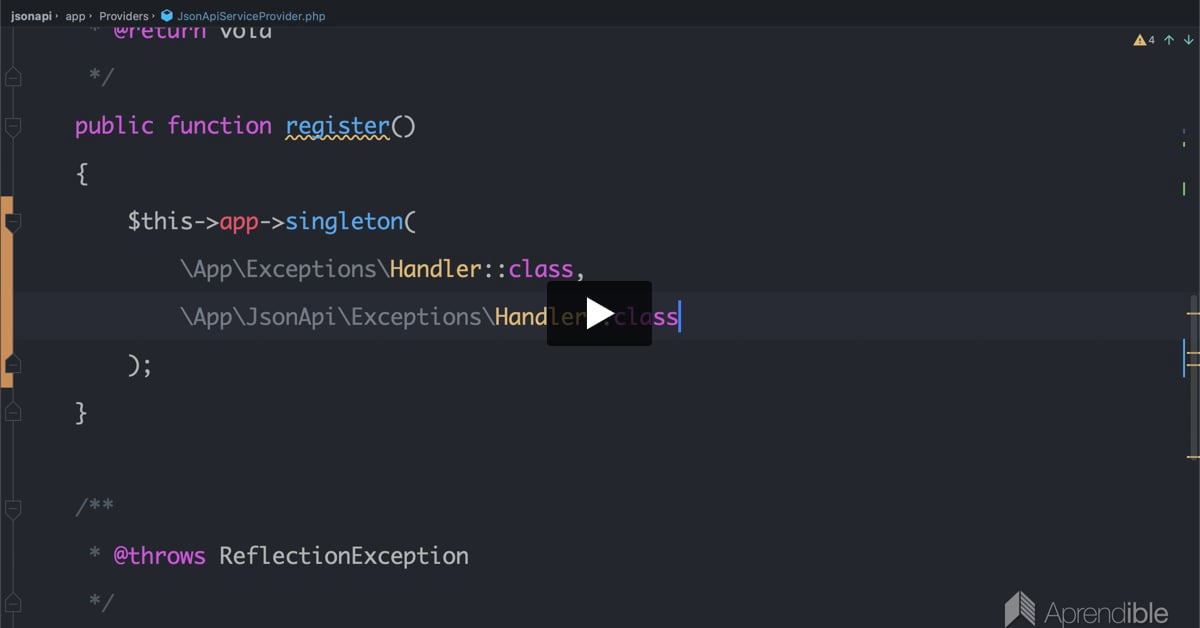
Task: Go to previous highlighted error arrow
Action: click(x=1169, y=40)
